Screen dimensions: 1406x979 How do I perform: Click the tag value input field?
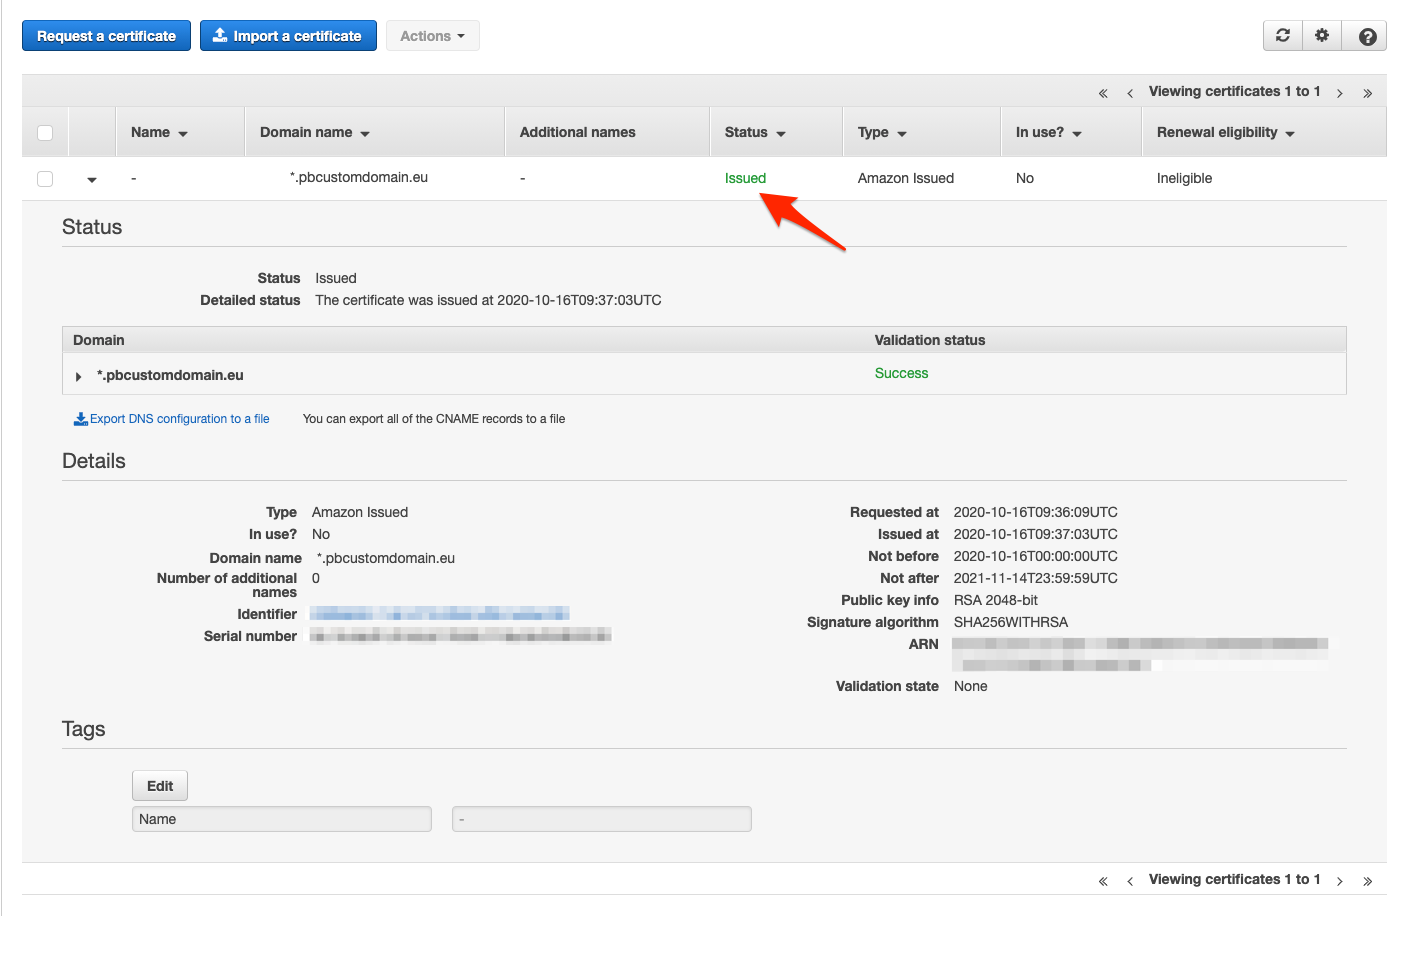tap(602, 819)
